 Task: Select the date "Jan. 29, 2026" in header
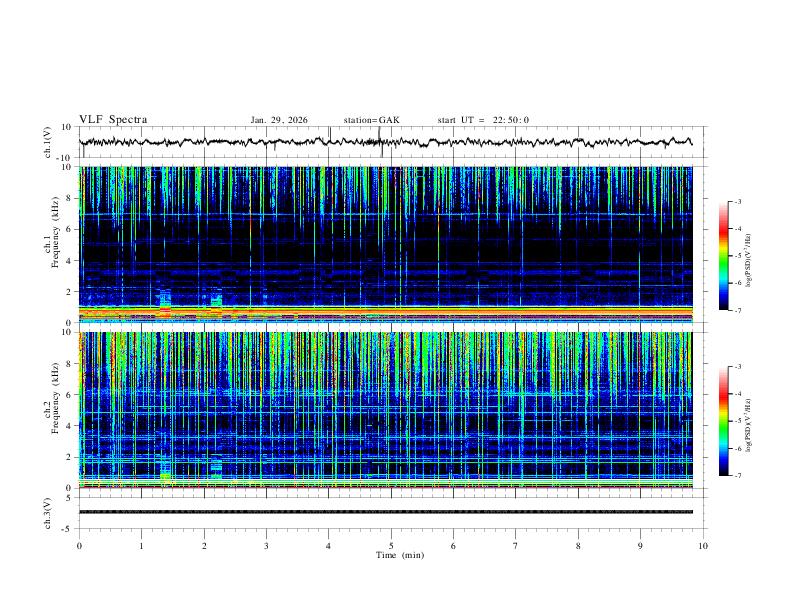click(x=279, y=120)
